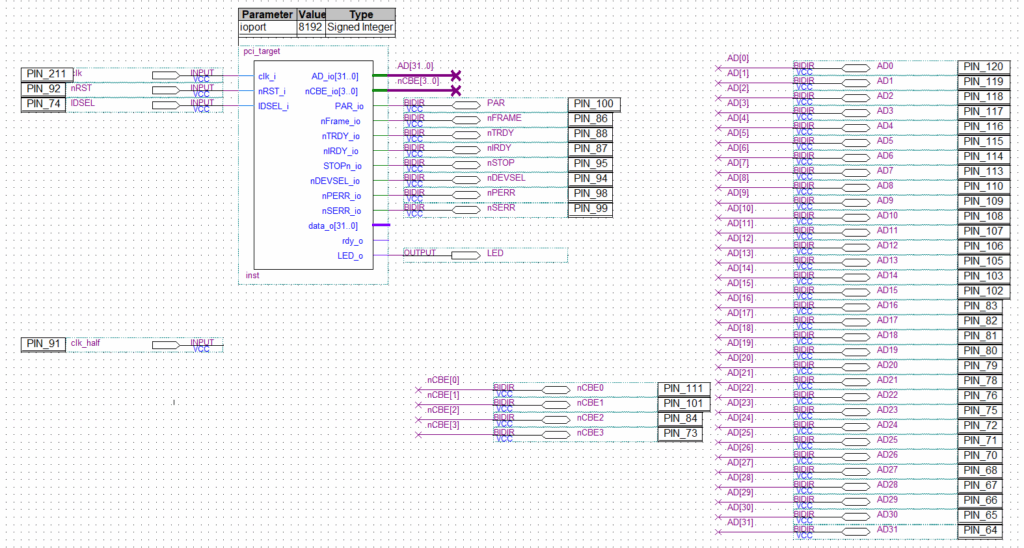Select the clk input pin symbol
1024x548 pixels.
tap(166, 75)
